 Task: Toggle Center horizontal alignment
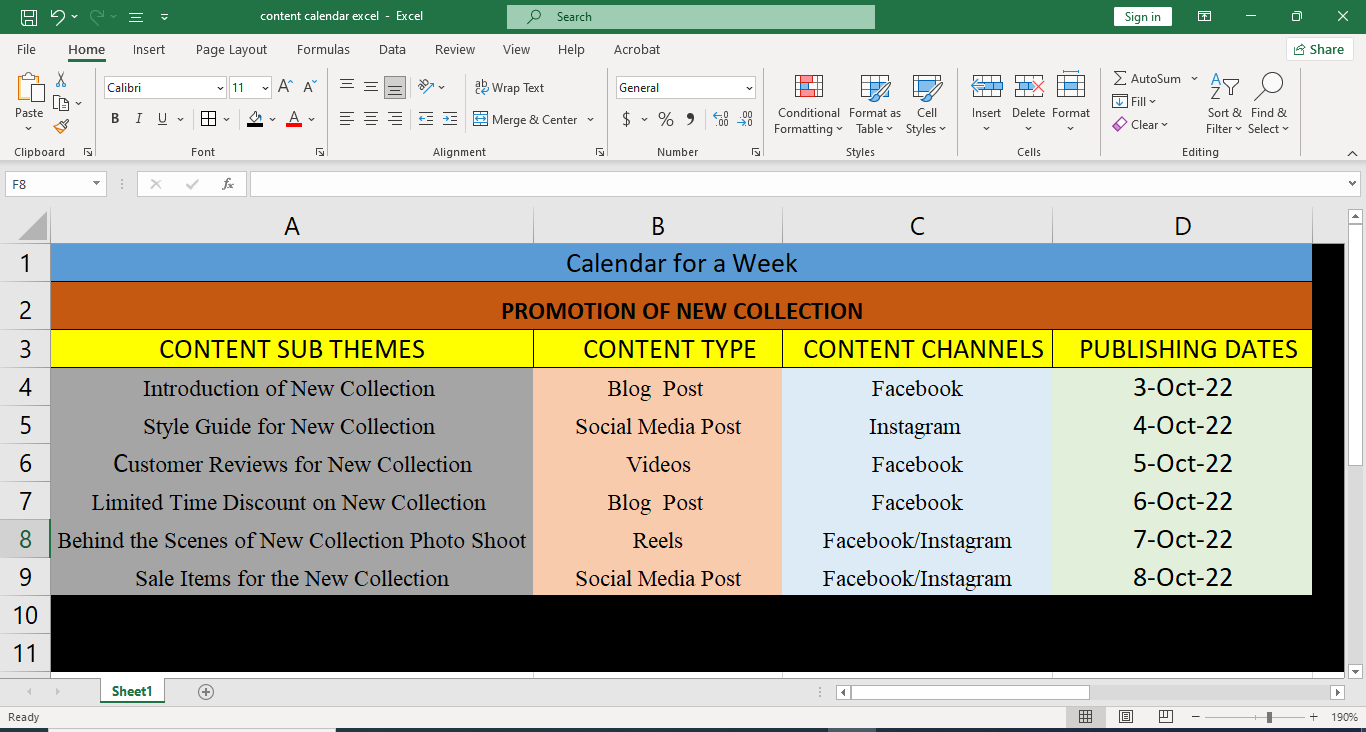click(x=371, y=119)
